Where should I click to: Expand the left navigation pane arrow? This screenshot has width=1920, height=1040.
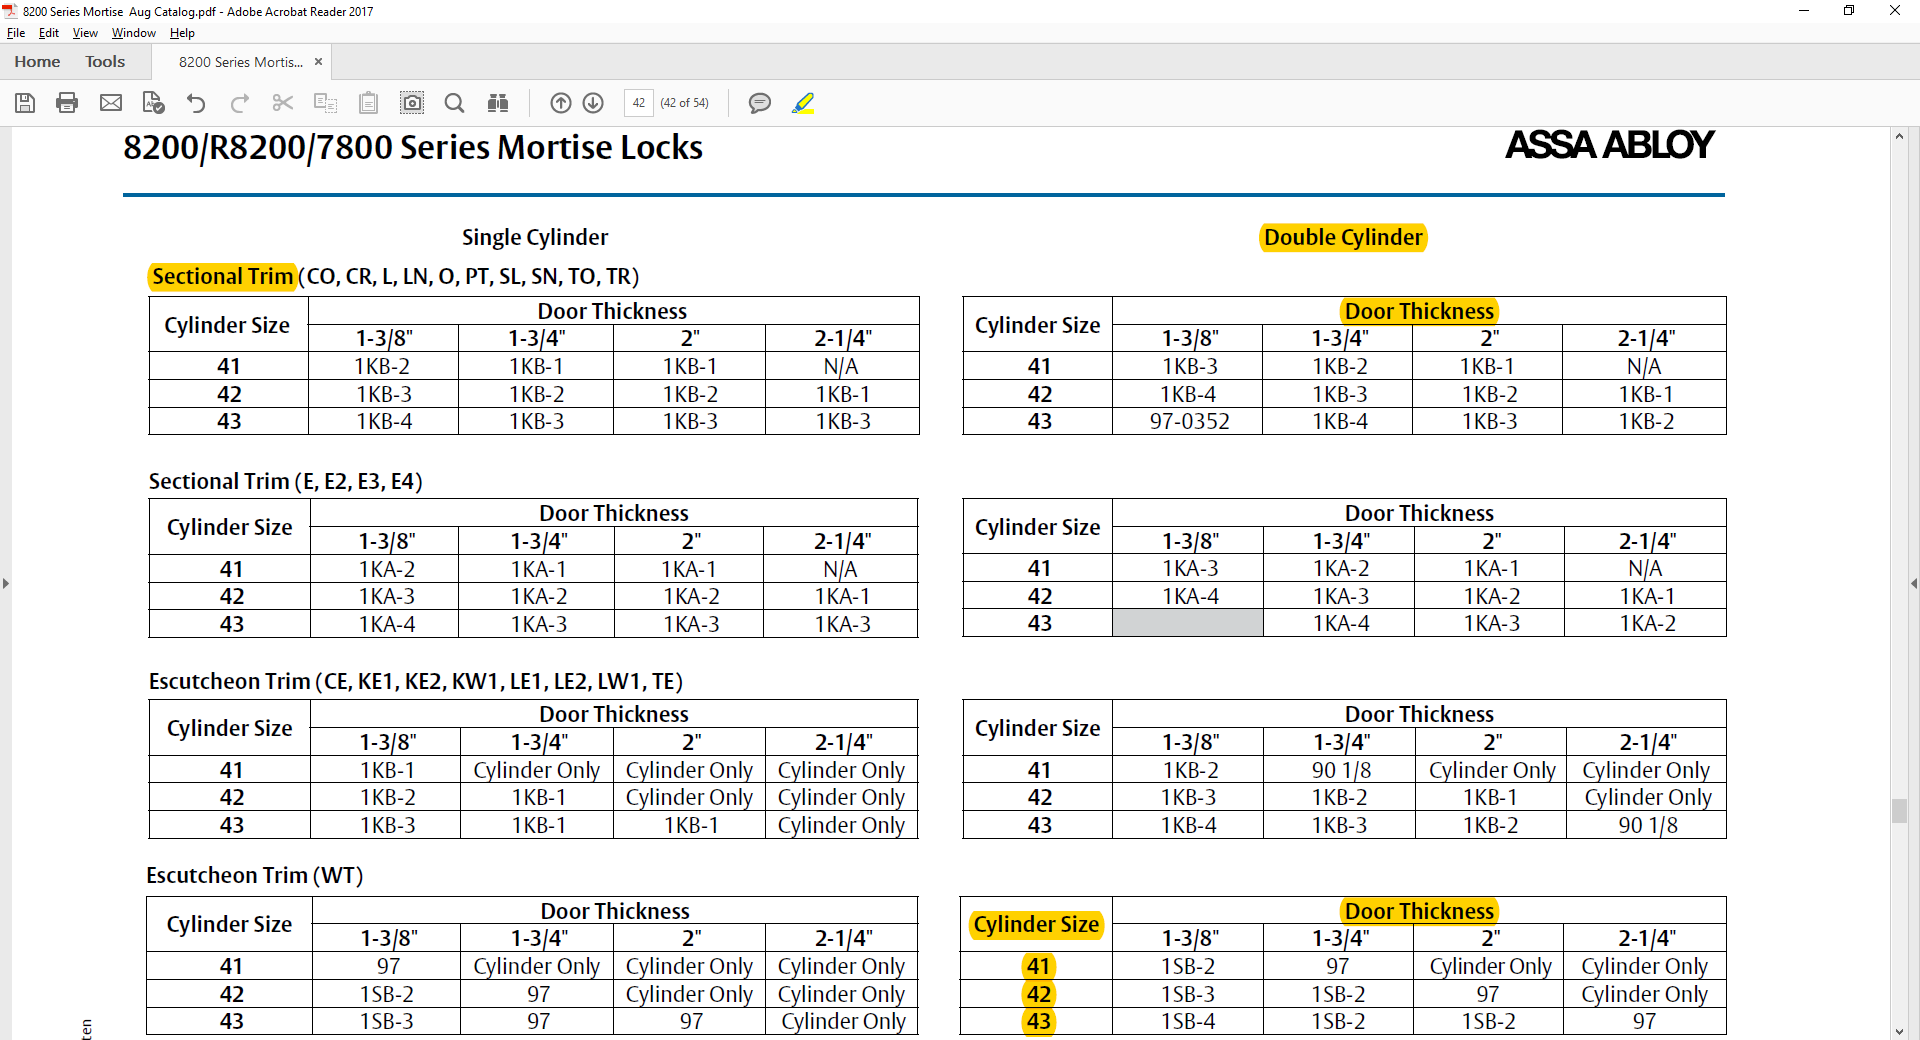(x=6, y=583)
